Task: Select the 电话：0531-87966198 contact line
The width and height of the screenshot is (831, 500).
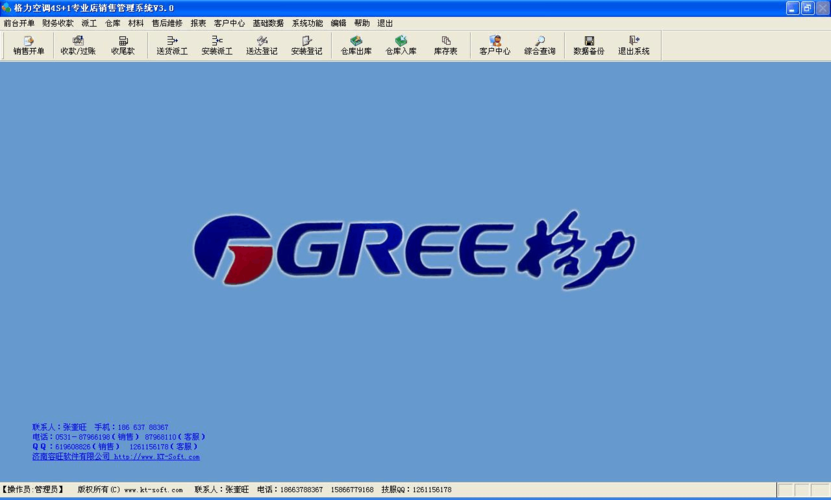Action: (x=119, y=437)
